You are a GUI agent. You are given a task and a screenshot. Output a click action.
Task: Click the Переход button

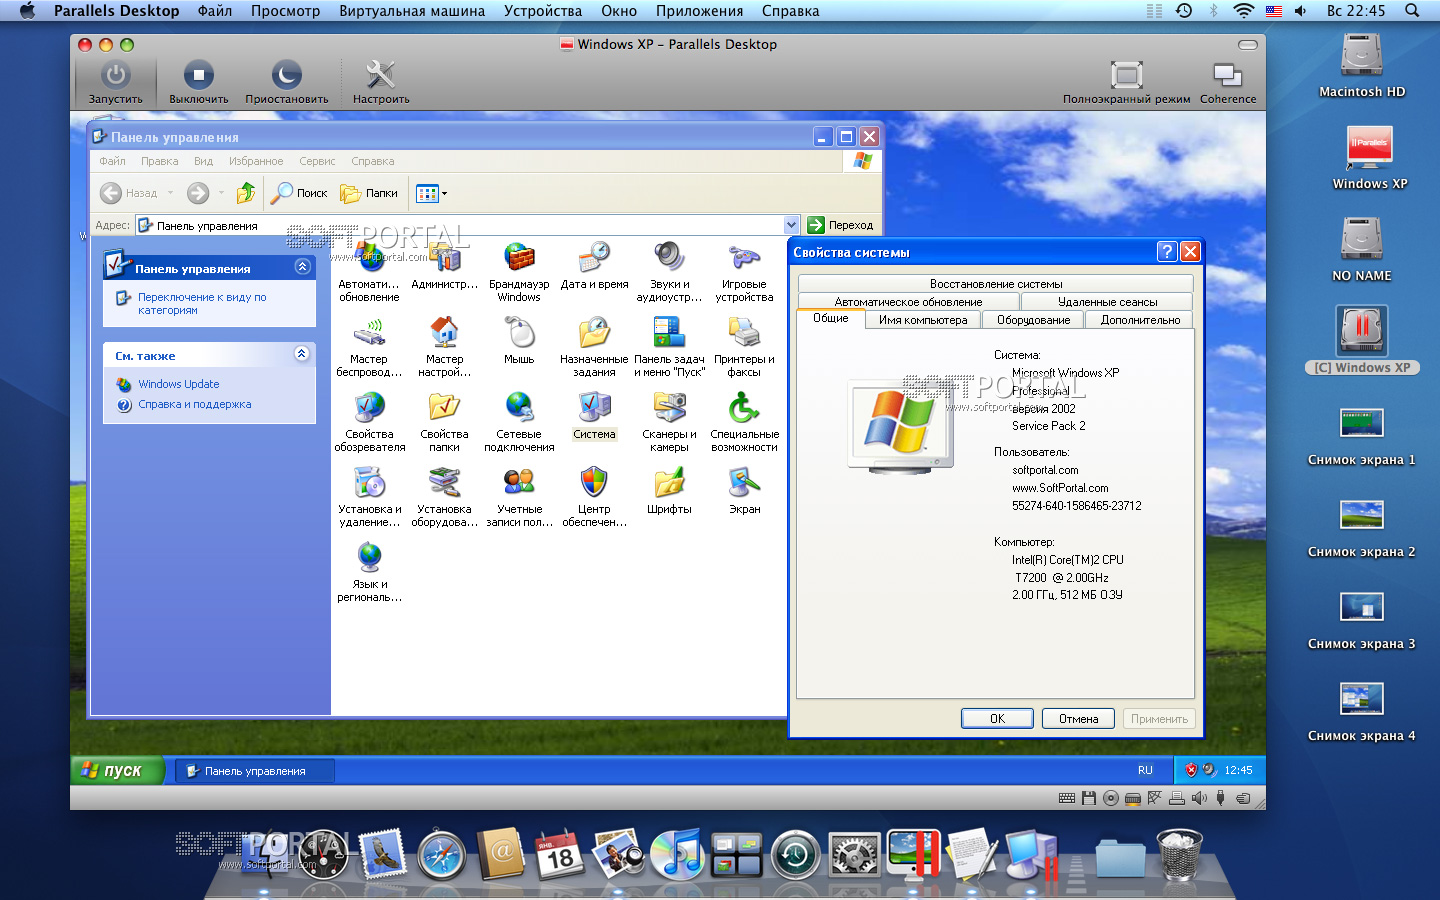tap(840, 225)
